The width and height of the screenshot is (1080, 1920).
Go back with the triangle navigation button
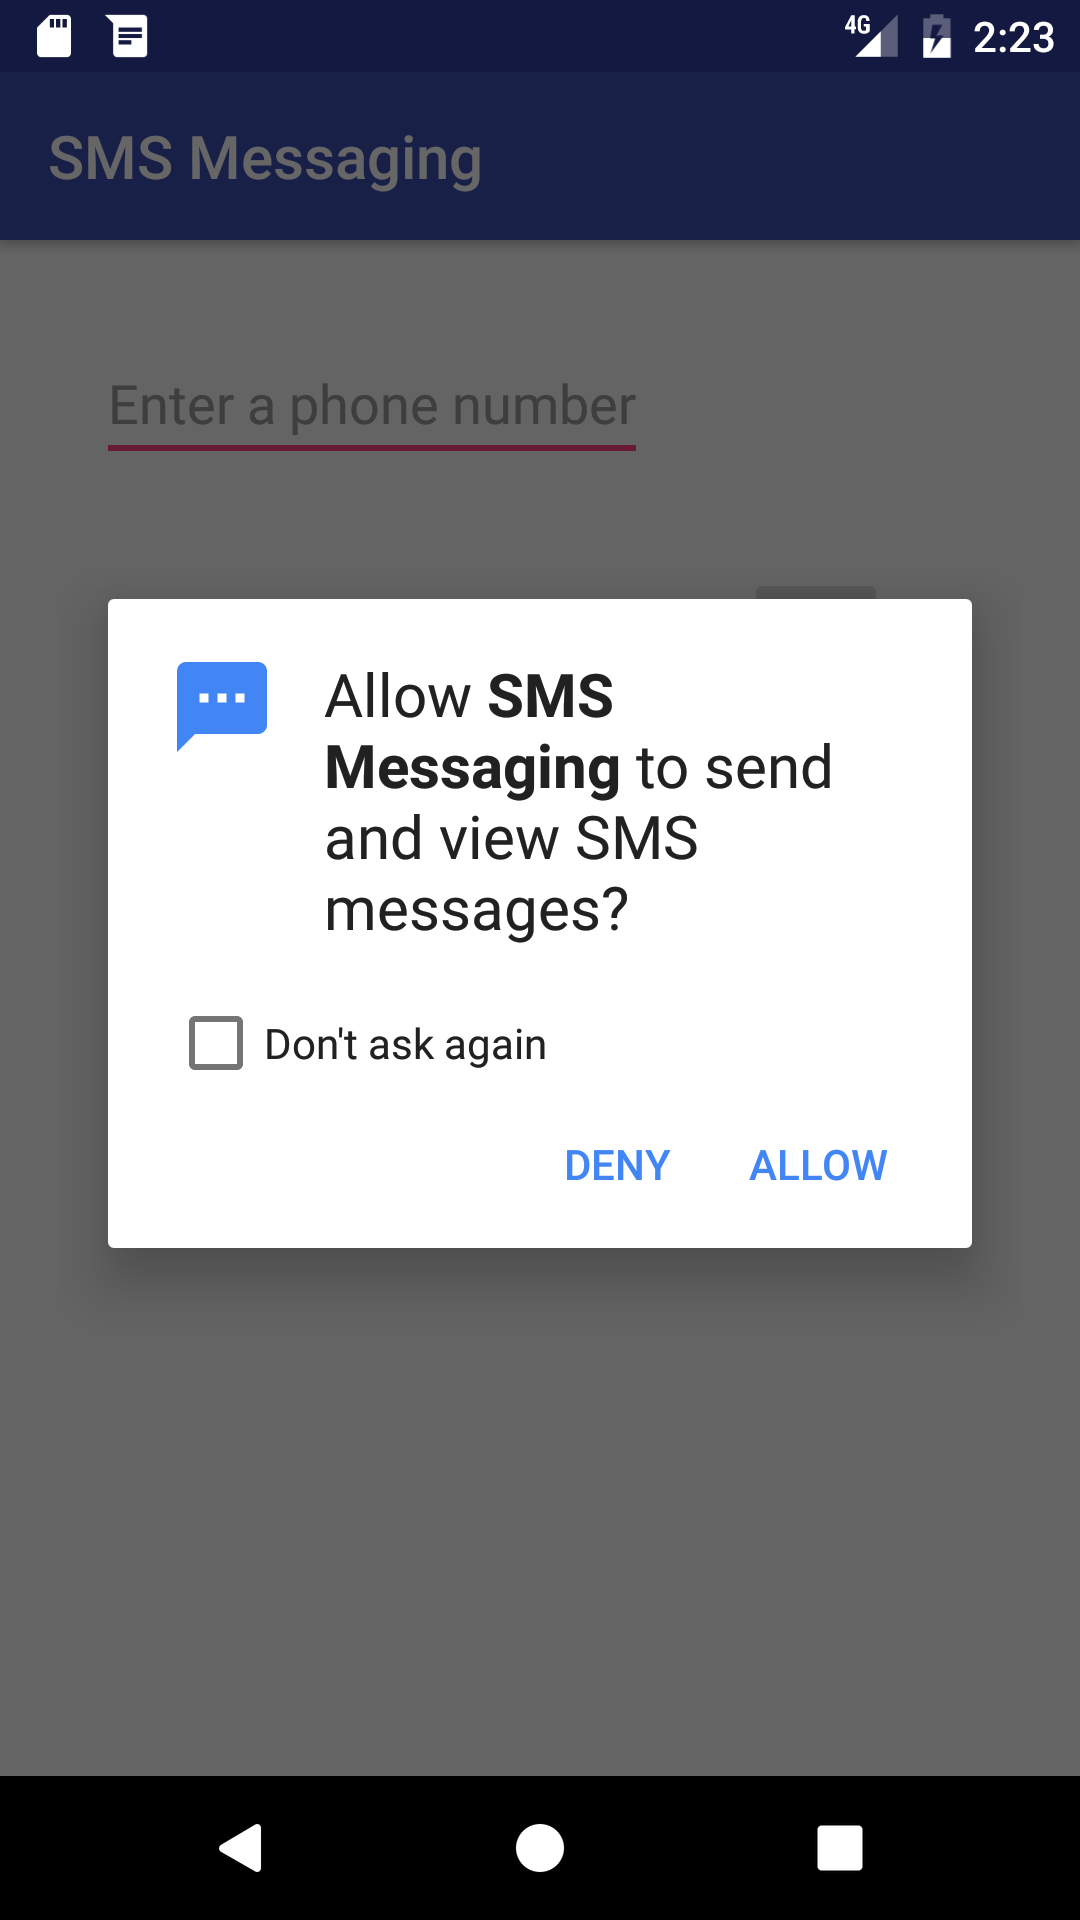click(241, 1847)
